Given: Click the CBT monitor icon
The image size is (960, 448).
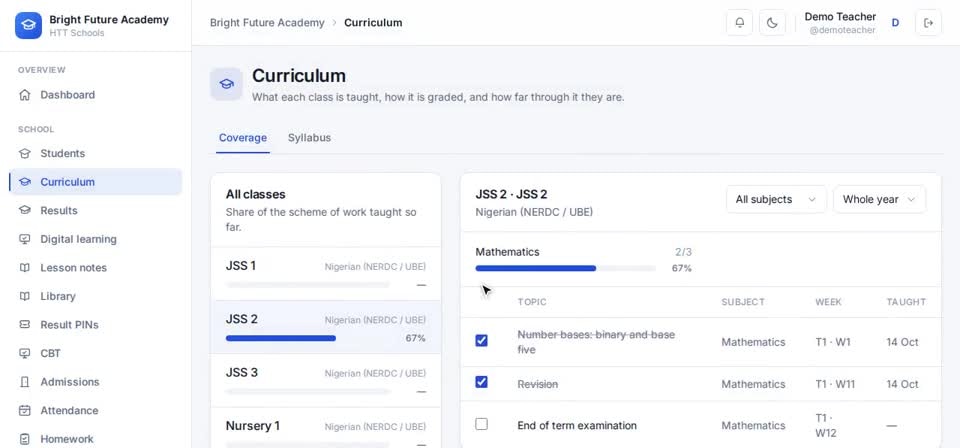Looking at the screenshot, I should [24, 353].
